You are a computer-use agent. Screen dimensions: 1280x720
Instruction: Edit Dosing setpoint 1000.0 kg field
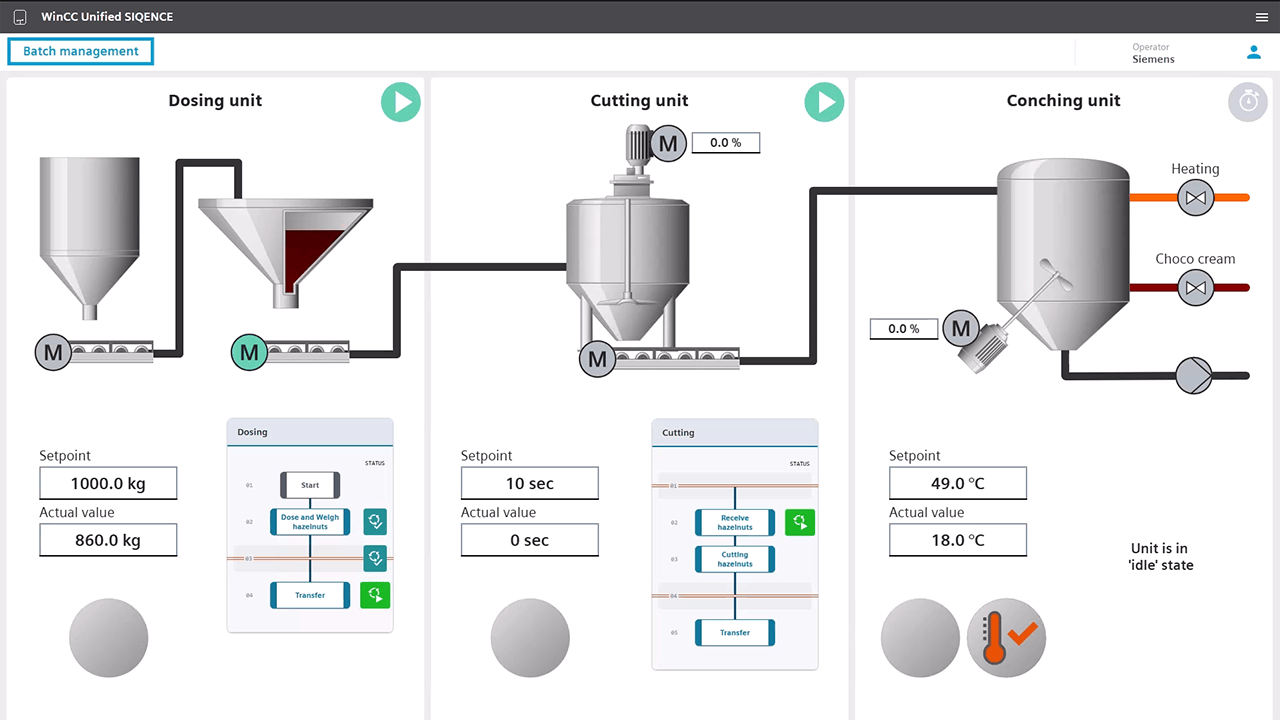(108, 484)
